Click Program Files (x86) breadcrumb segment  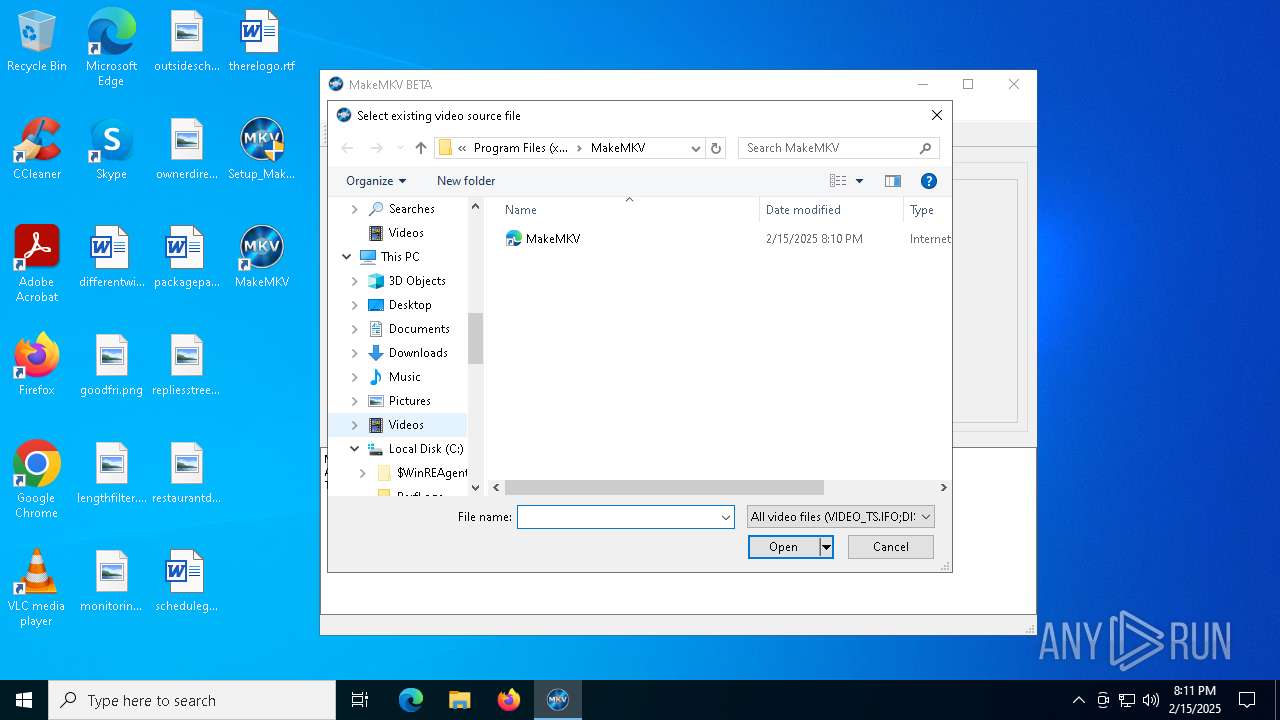click(520, 148)
